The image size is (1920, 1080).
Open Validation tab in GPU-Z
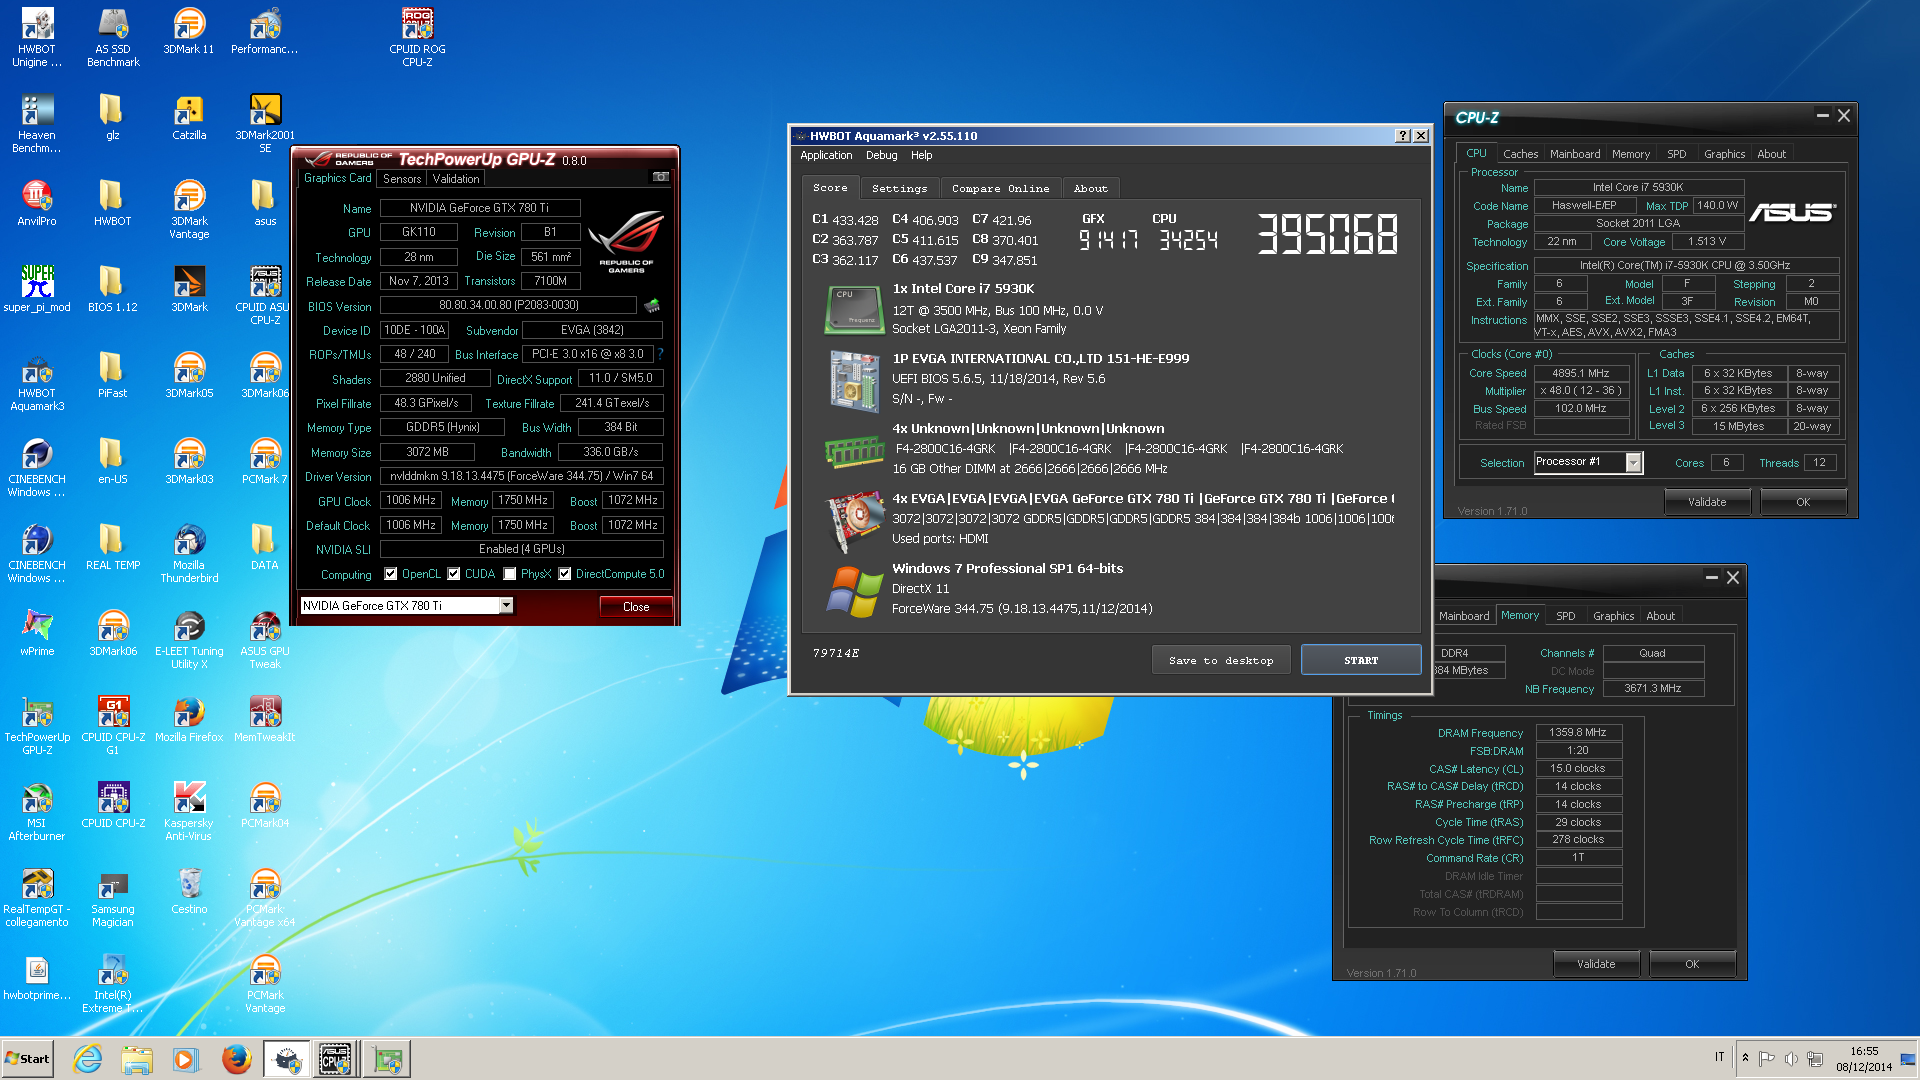[456, 179]
